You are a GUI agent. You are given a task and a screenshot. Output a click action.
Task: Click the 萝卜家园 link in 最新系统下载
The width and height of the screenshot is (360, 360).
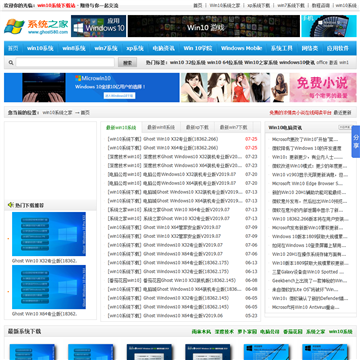[x=247, y=332]
